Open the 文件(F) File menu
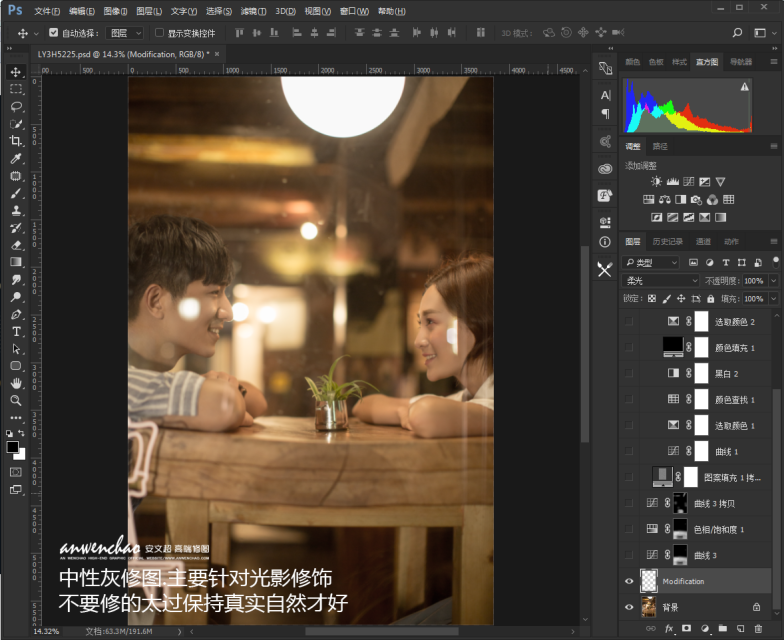This screenshot has width=784, height=640. (47, 11)
